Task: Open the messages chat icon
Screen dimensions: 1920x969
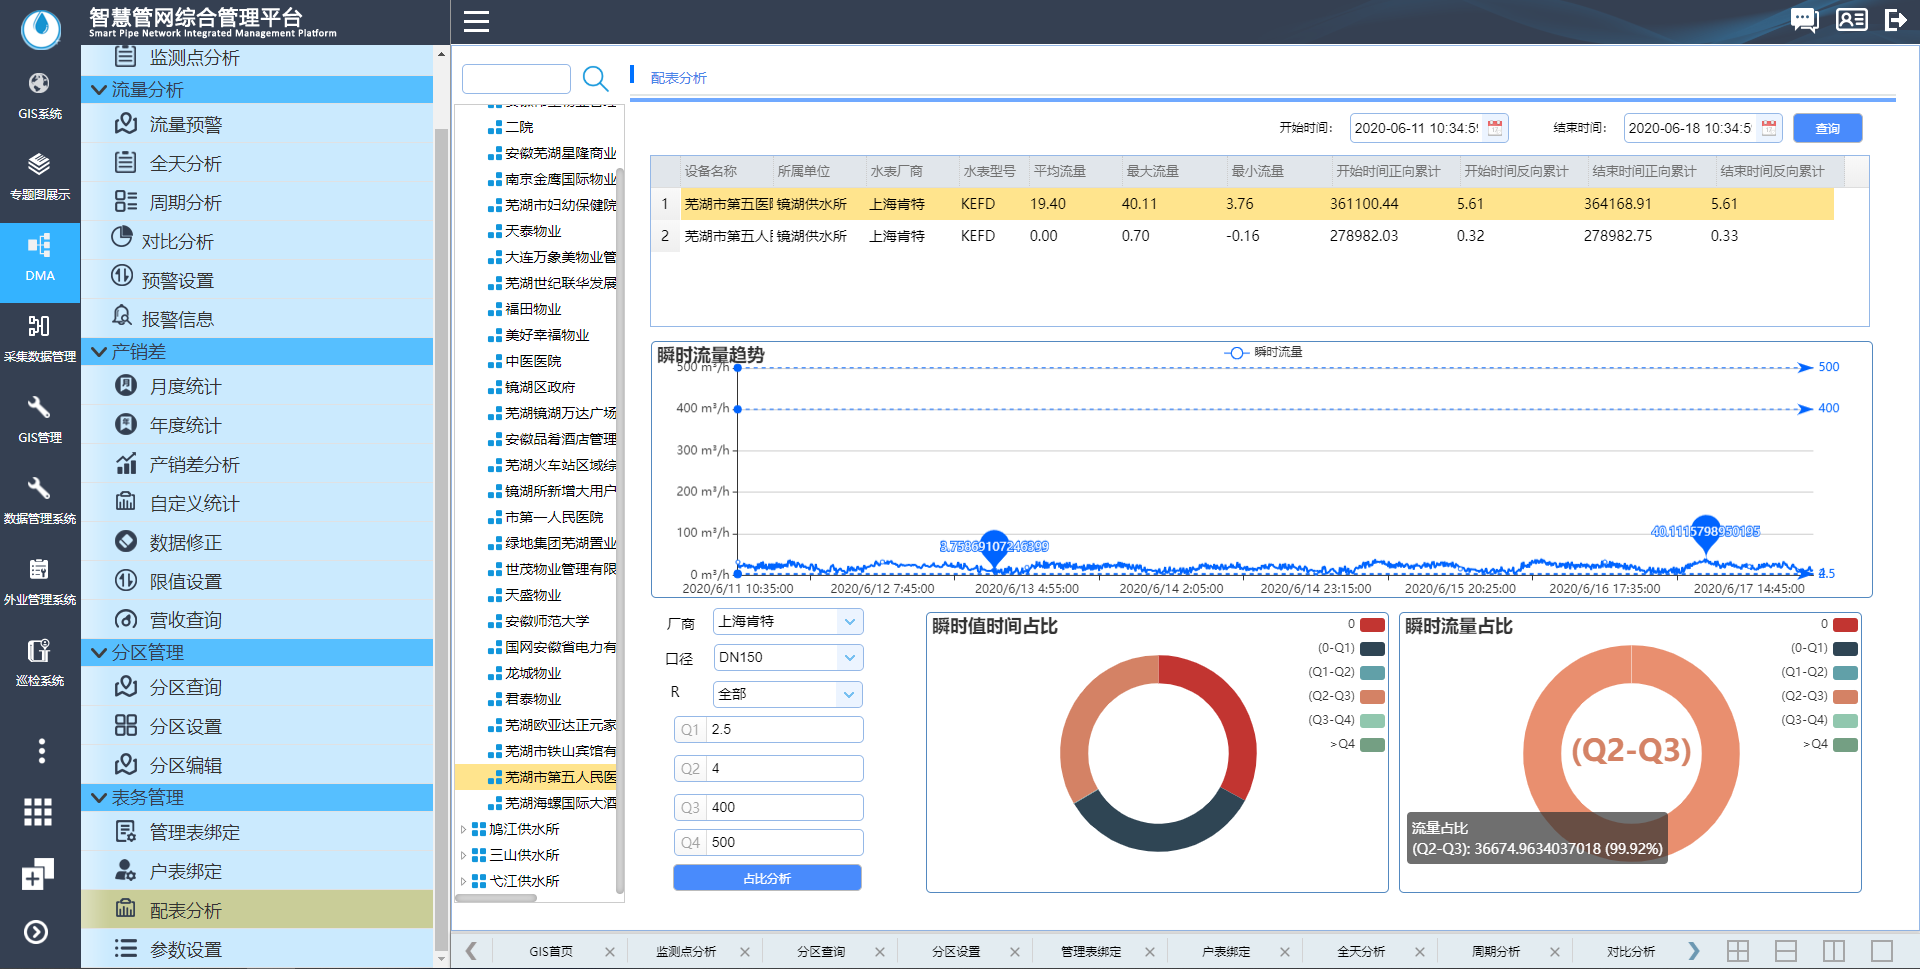Action: [1804, 20]
